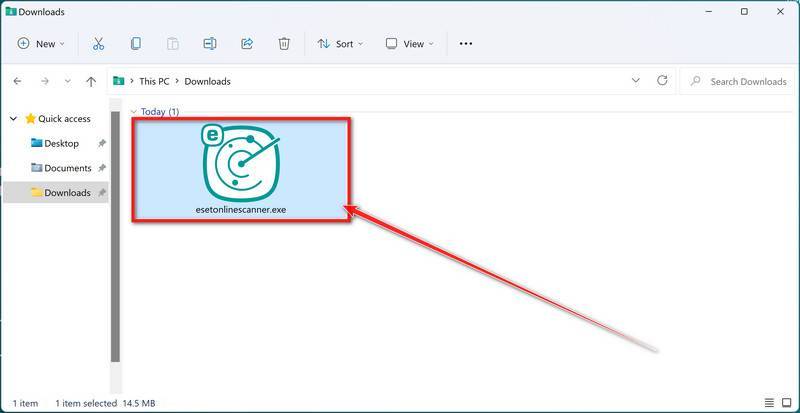800x413 pixels.
Task: Show recent locations dropdown
Action: point(68,81)
